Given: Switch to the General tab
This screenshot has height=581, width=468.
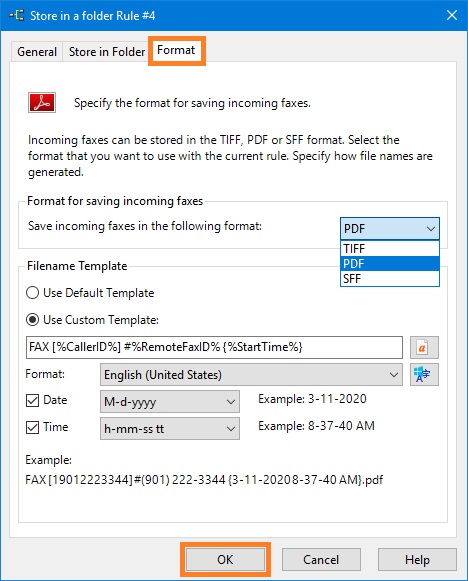Looking at the screenshot, I should [x=37, y=52].
